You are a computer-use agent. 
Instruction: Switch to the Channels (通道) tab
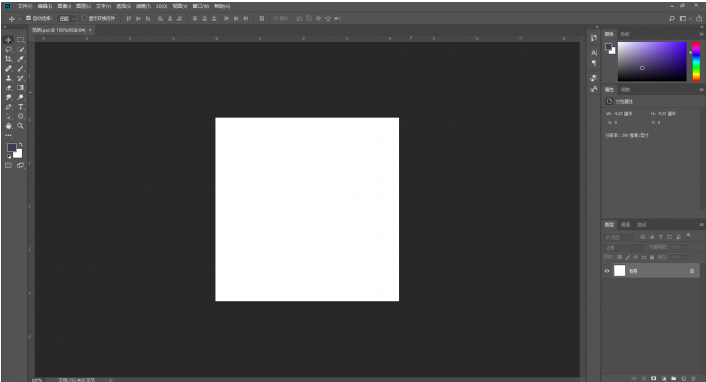(x=625, y=224)
